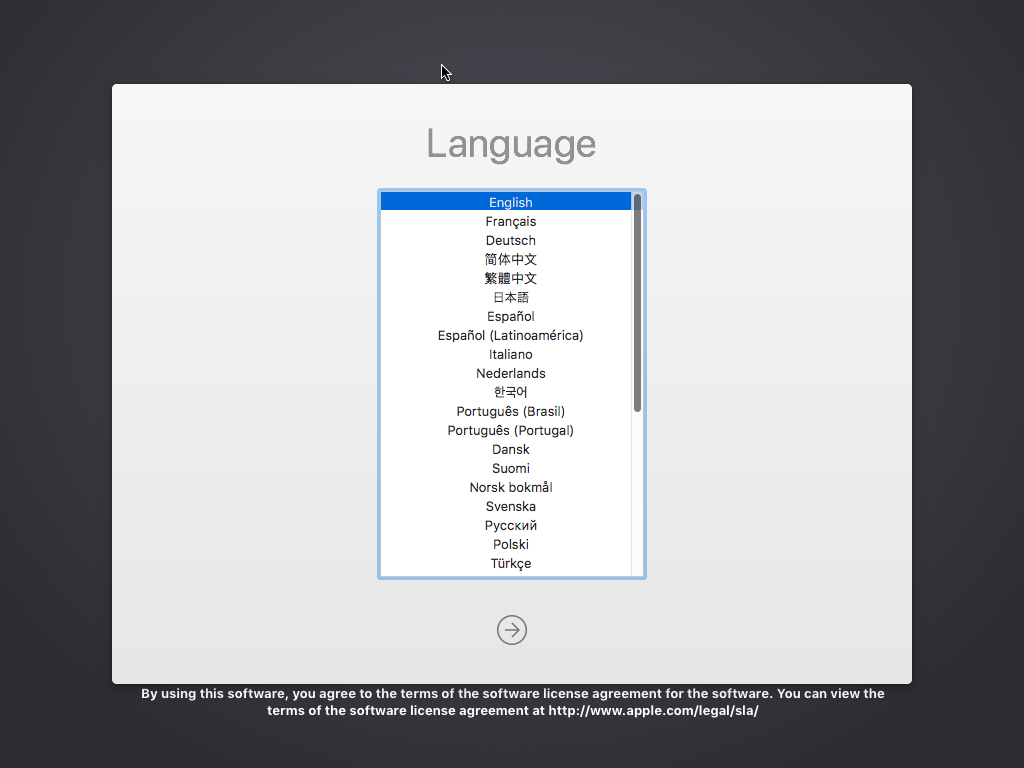Choose Português (Brasil) language

(x=510, y=411)
